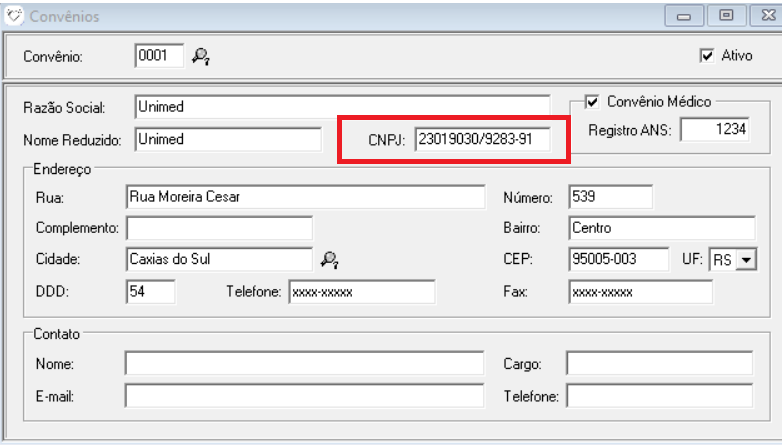This screenshot has height=445, width=782.
Task: Open the UF state dropdown
Action: click(x=744, y=260)
